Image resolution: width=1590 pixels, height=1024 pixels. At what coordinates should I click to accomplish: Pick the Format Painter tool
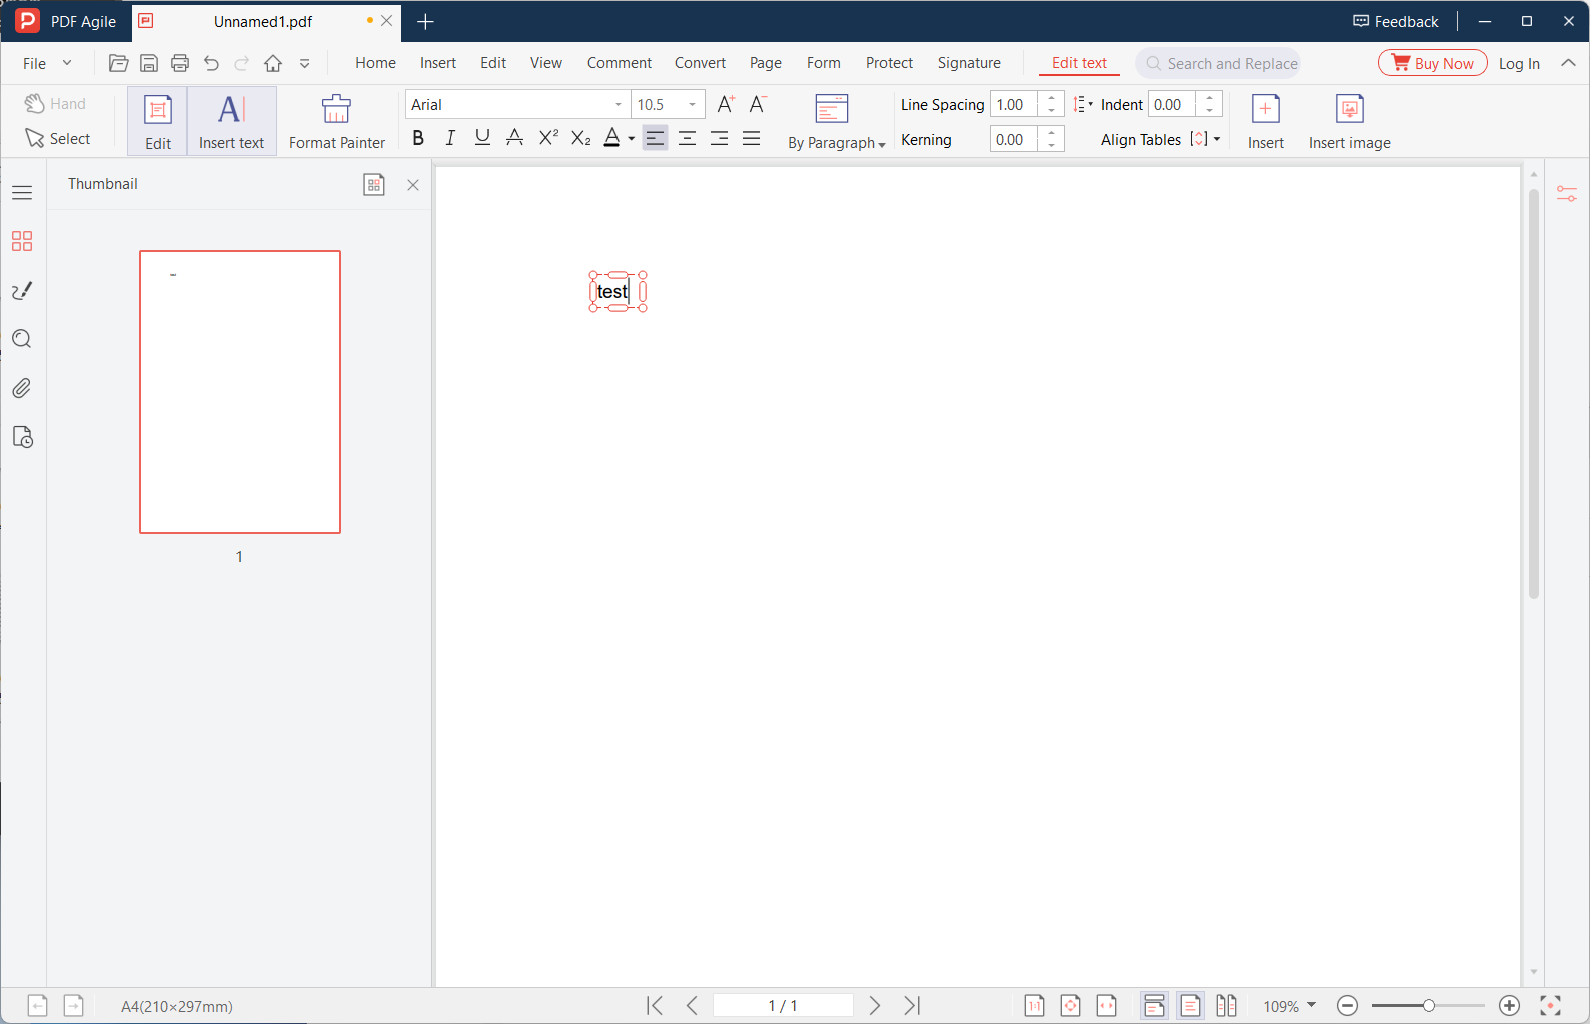pos(337,121)
